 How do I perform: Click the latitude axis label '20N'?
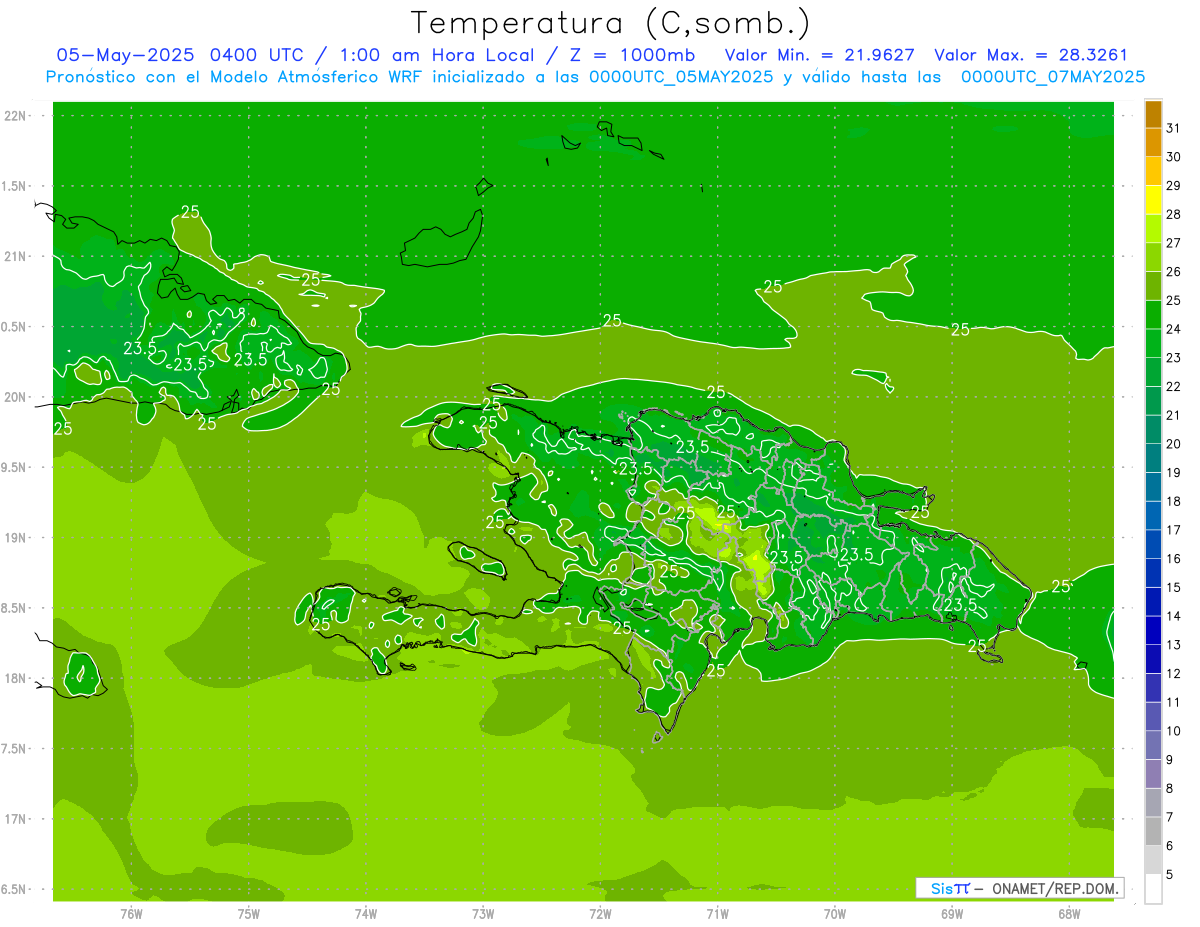pyautogui.click(x=15, y=397)
